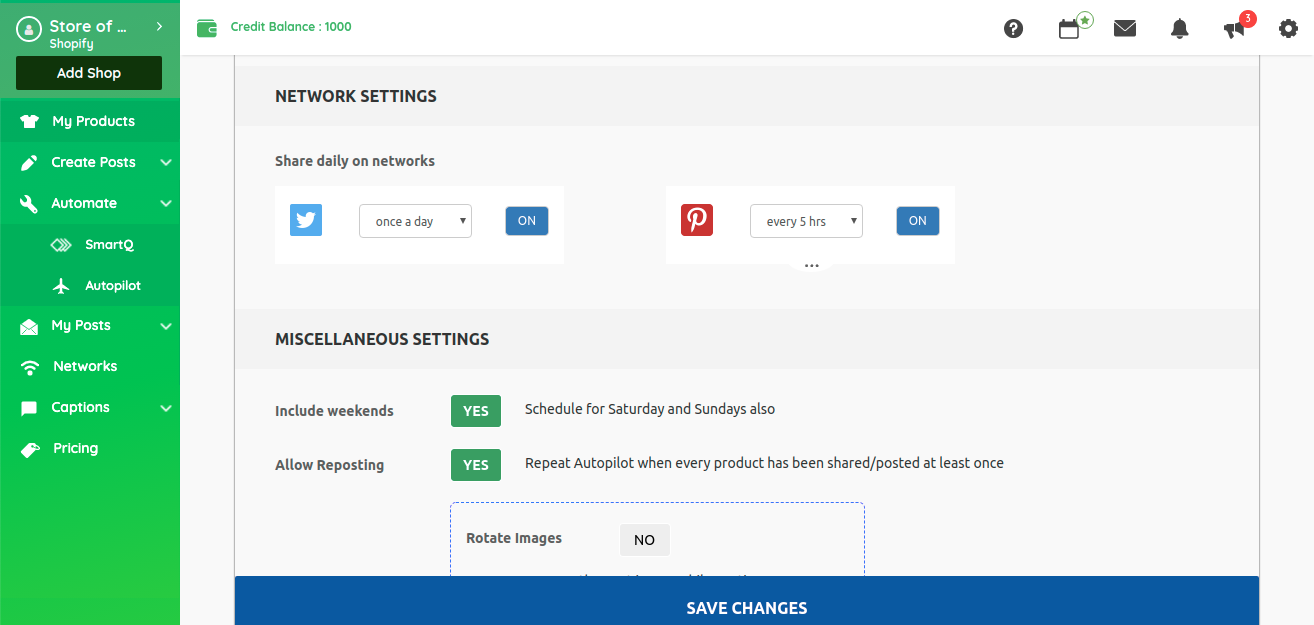Viewport: 1314px width, 625px height.
Task: Go to the Networks page
Action: point(85,366)
